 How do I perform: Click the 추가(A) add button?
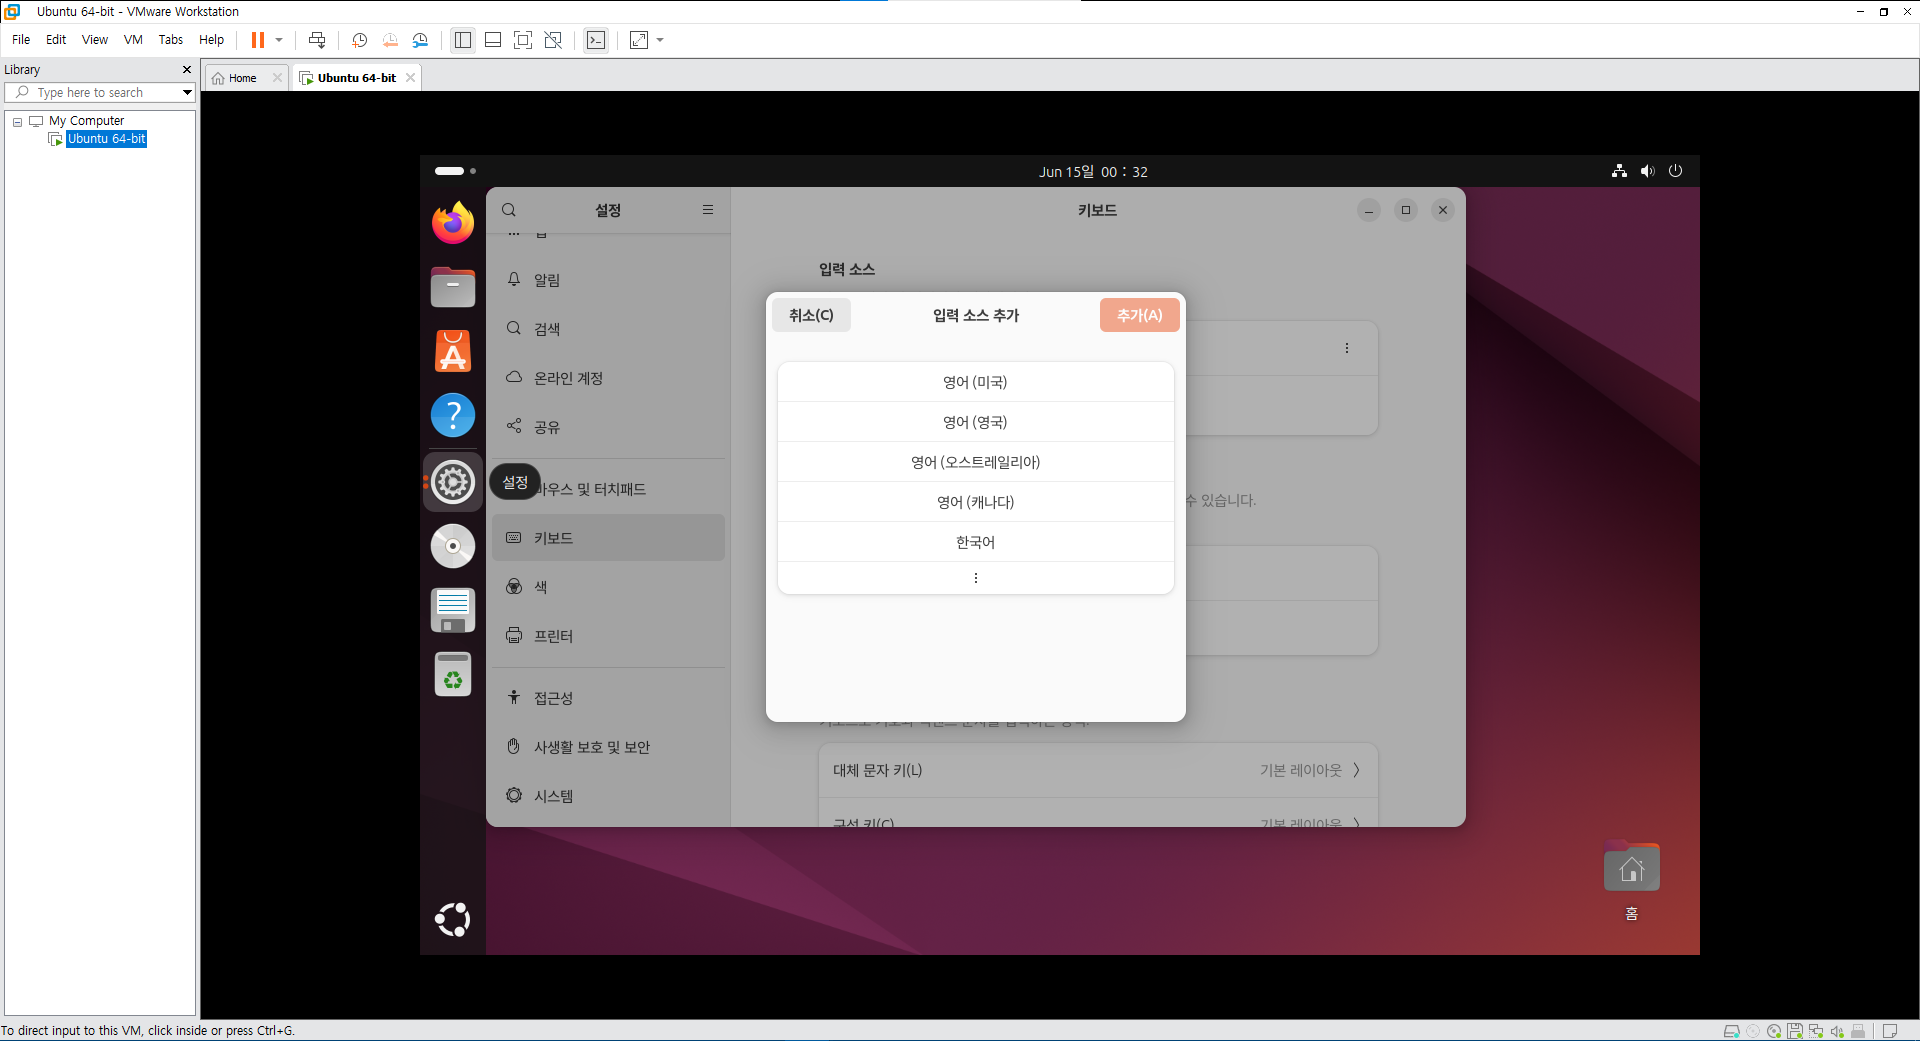[1139, 315]
